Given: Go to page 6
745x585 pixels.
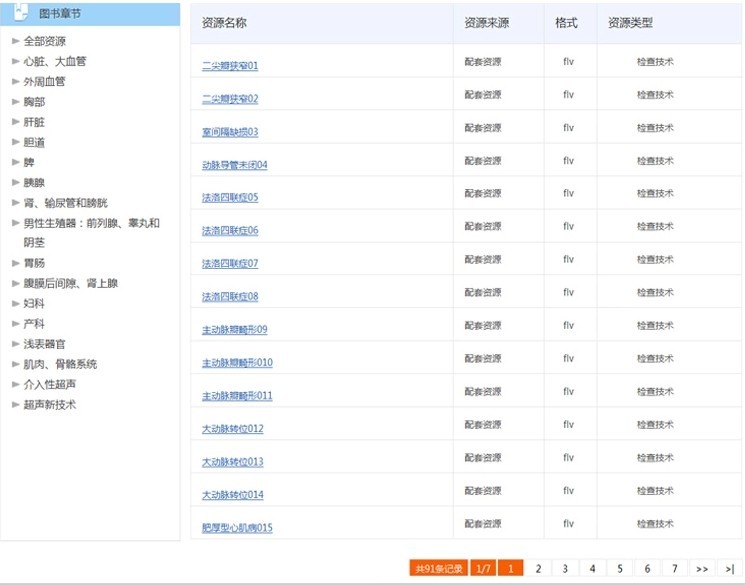Looking at the screenshot, I should [647, 568].
